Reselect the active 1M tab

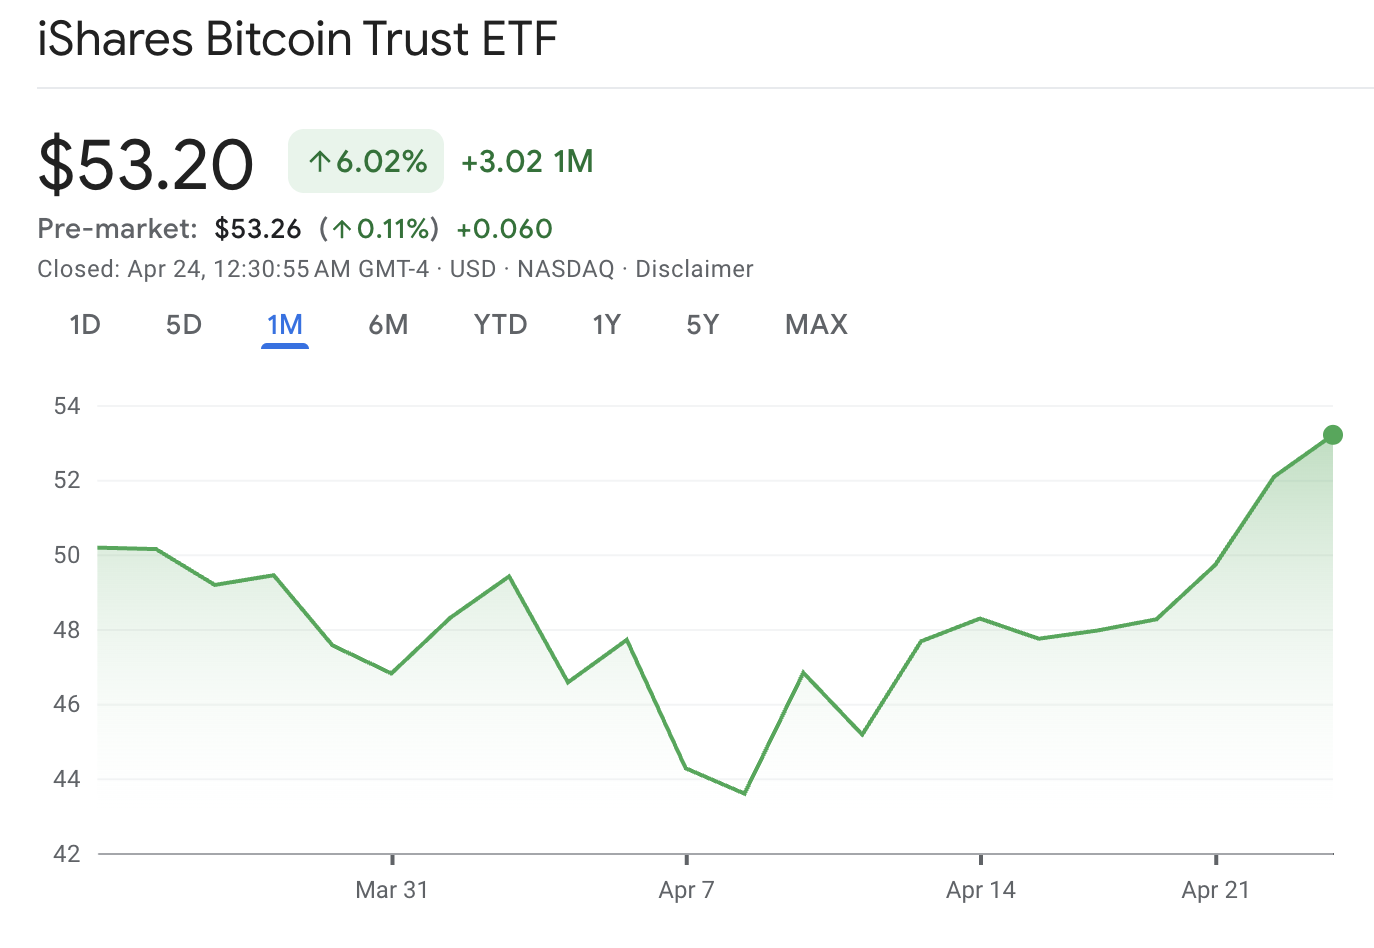coord(285,324)
